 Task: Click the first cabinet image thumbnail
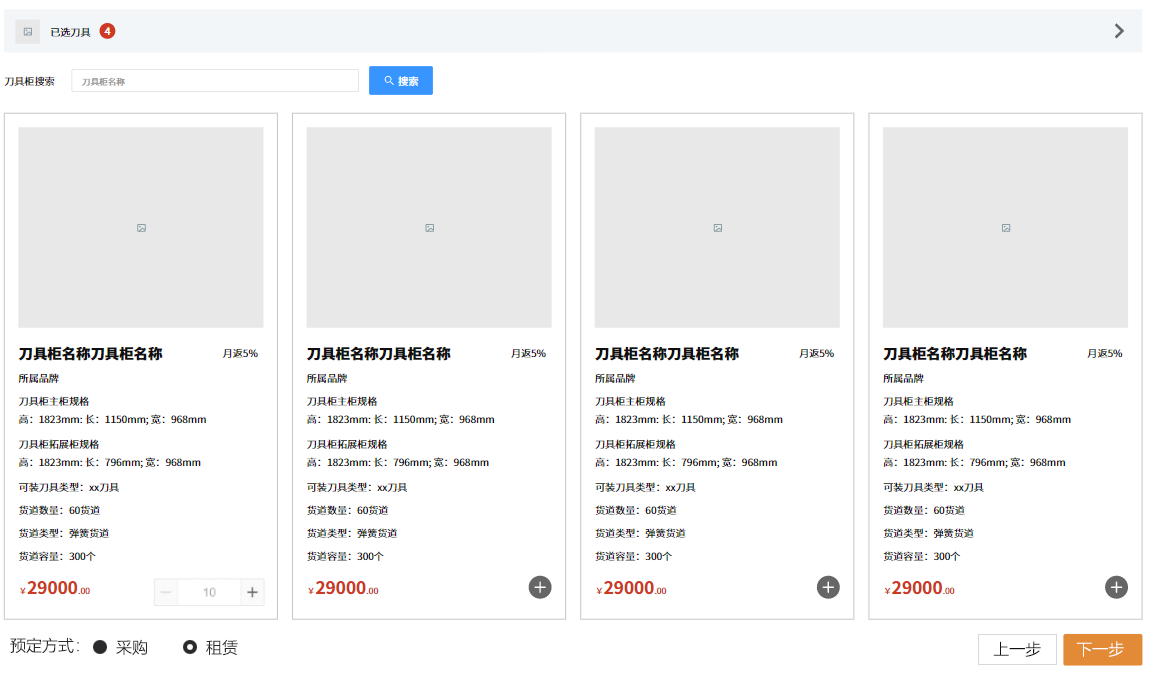tap(141, 227)
